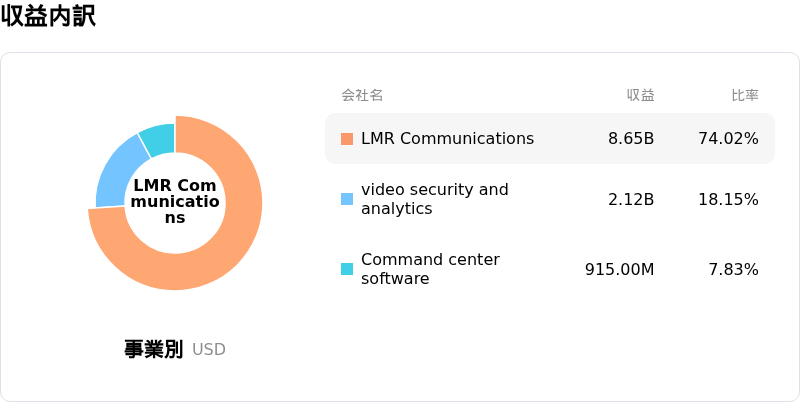Click the orange LMR Communications color swatch
The width and height of the screenshot is (800, 402).
coord(347,139)
